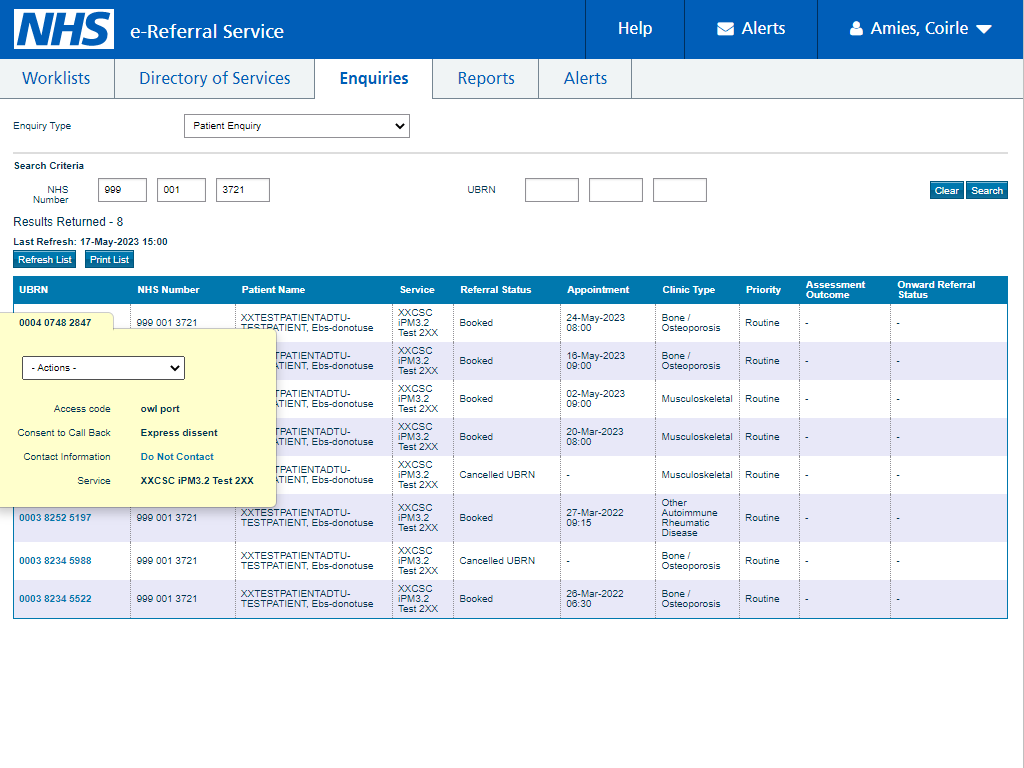Image resolution: width=1024 pixels, height=768 pixels.
Task: Open the Enquiry Type dropdown
Action: pyautogui.click(x=297, y=126)
